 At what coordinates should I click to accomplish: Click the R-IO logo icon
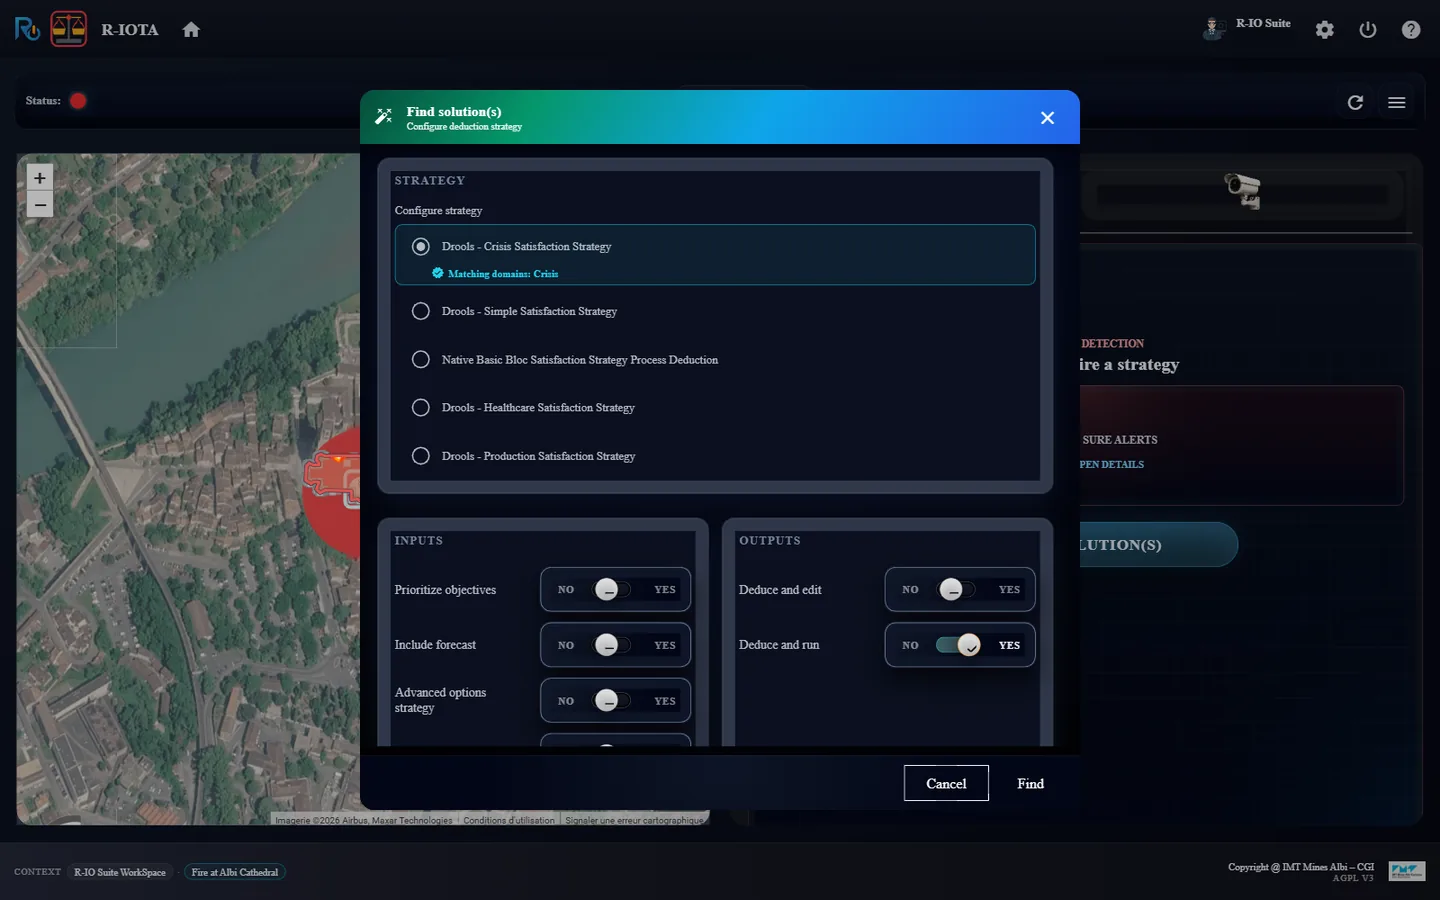pos(27,29)
